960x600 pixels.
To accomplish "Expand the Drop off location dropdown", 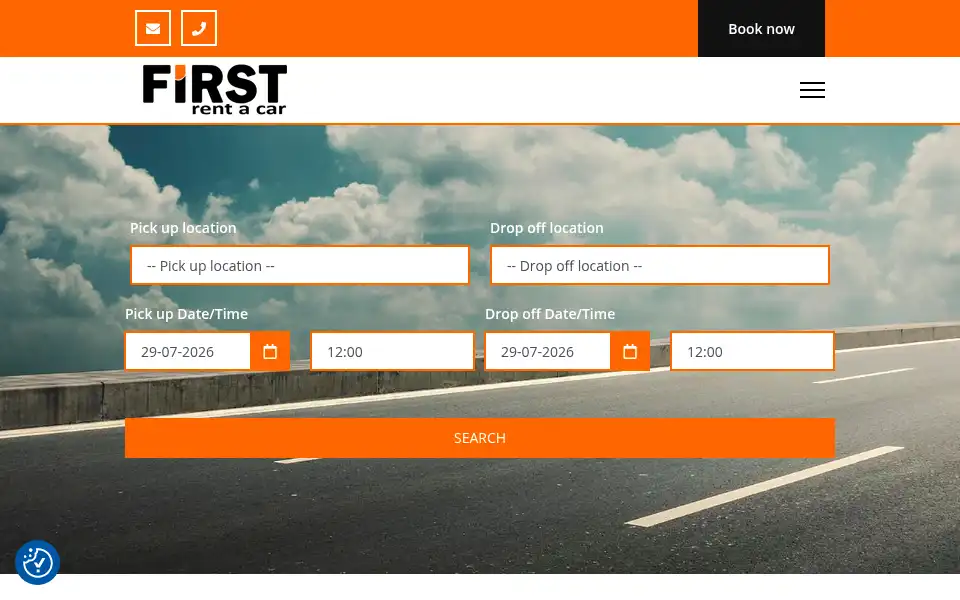I will (x=660, y=266).
